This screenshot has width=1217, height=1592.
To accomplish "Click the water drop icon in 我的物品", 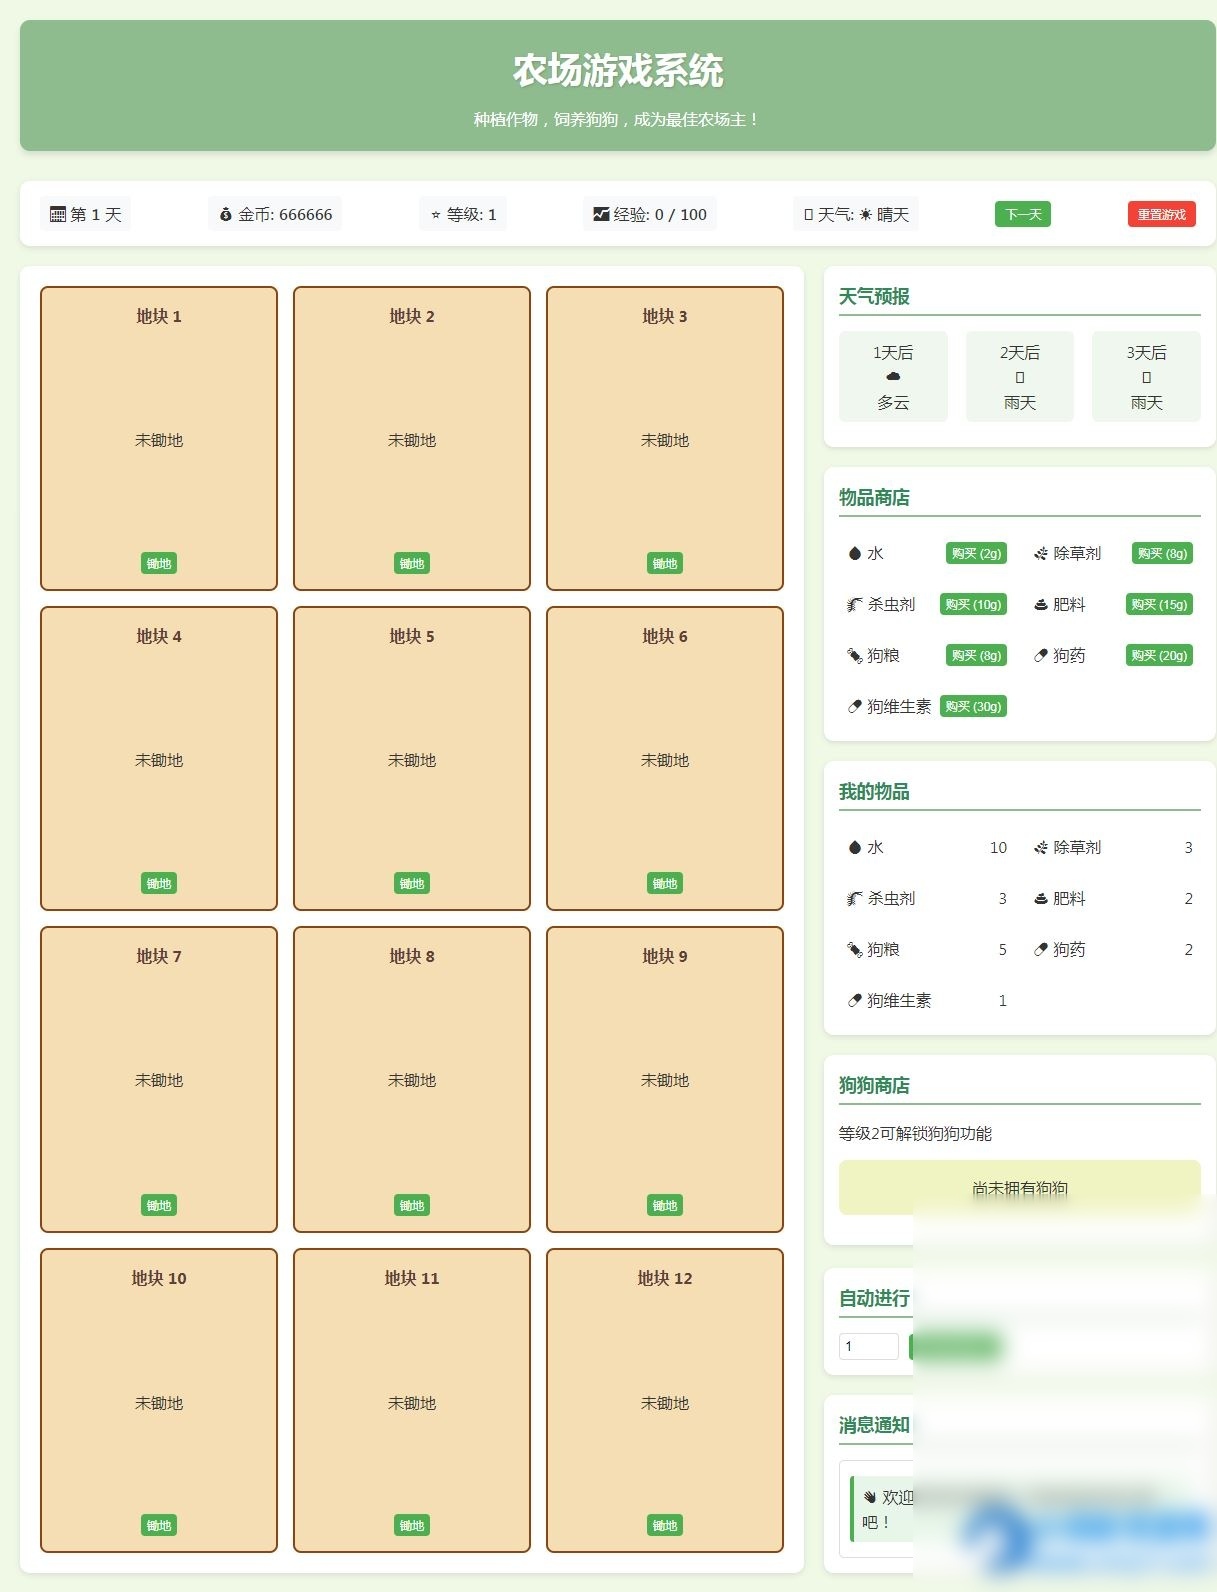I will pos(855,847).
